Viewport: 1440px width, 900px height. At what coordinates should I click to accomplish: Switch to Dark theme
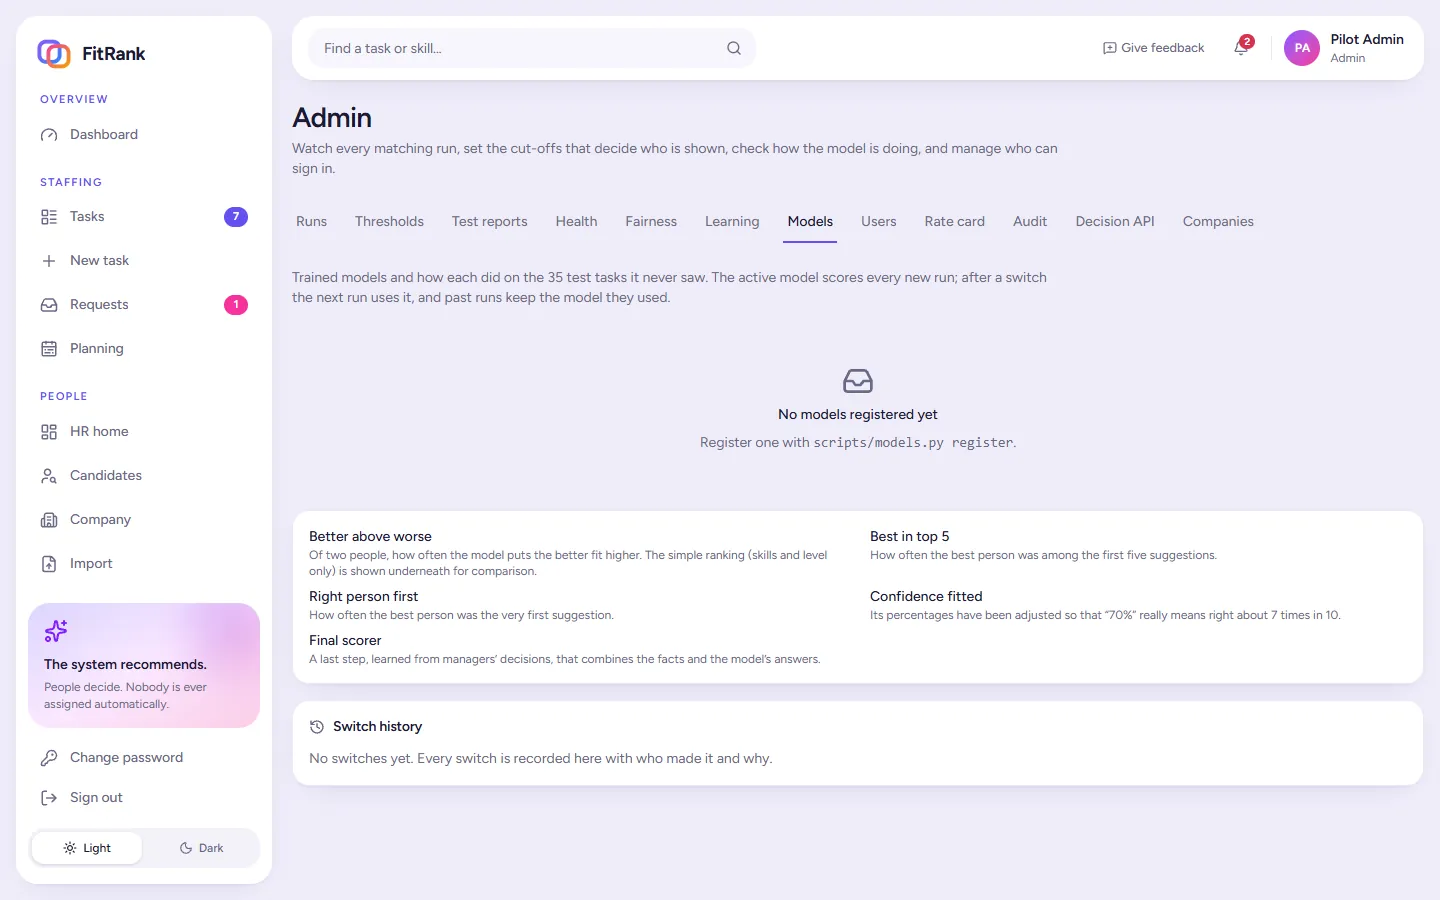[201, 848]
